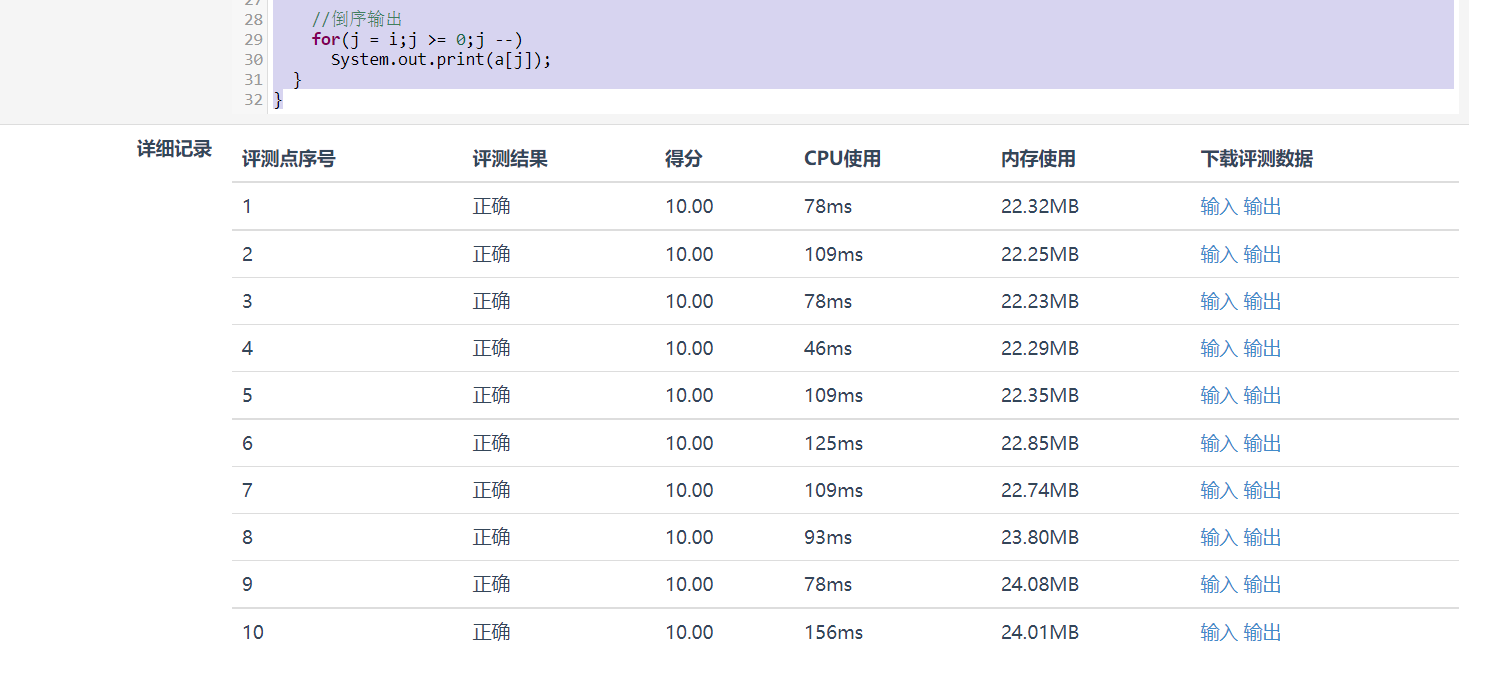Select the 46ms CPU usage value

(828, 348)
